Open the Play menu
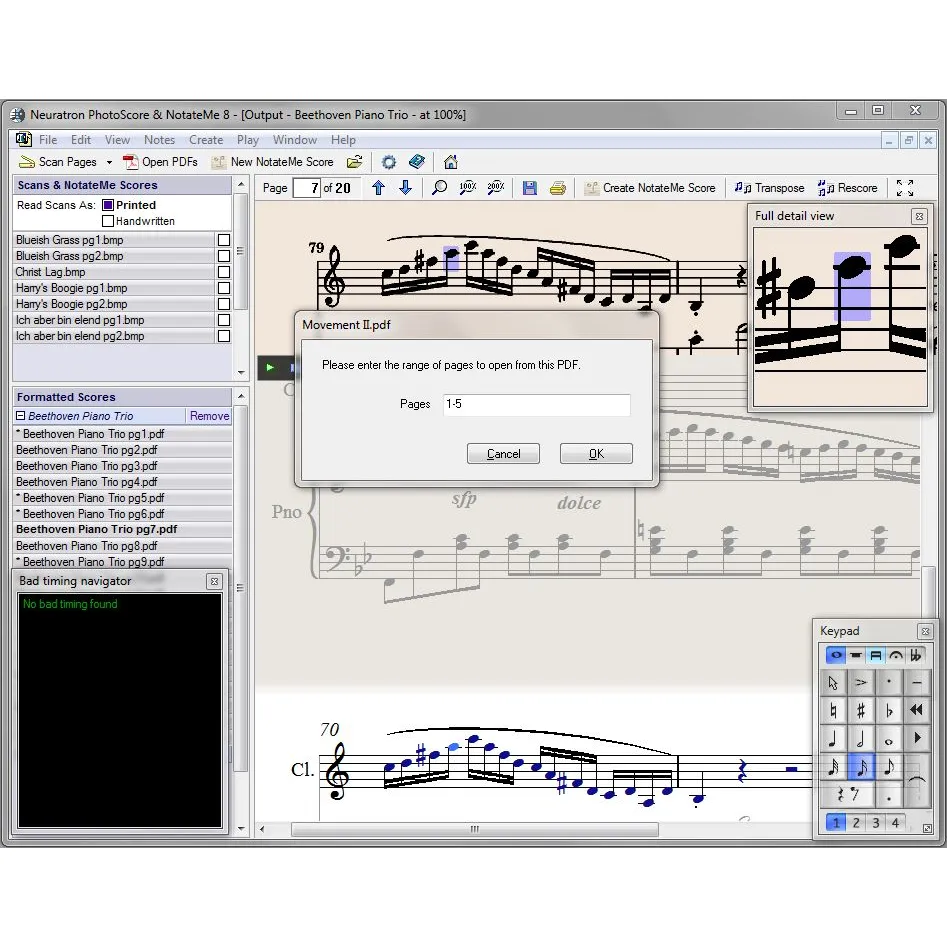Screen dimensions: 947x947 point(248,140)
